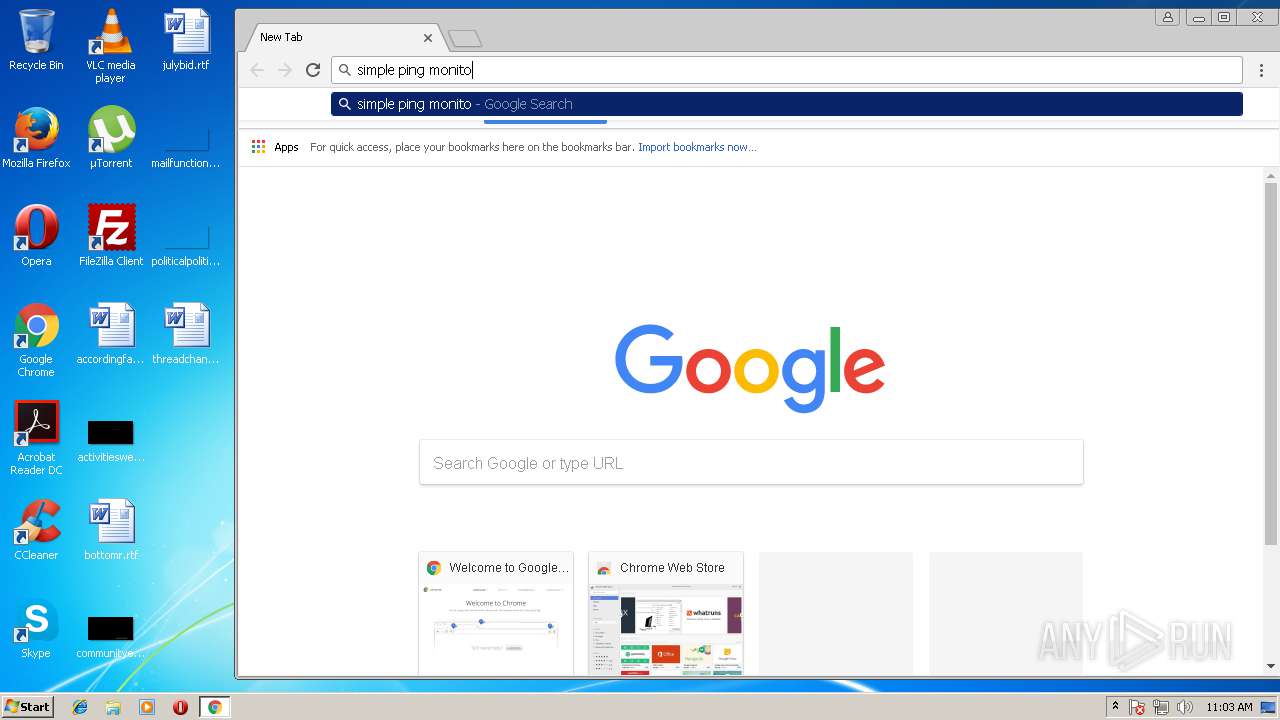1280x720 pixels.
Task: Select mailfunction desktop file
Action: tap(186, 148)
